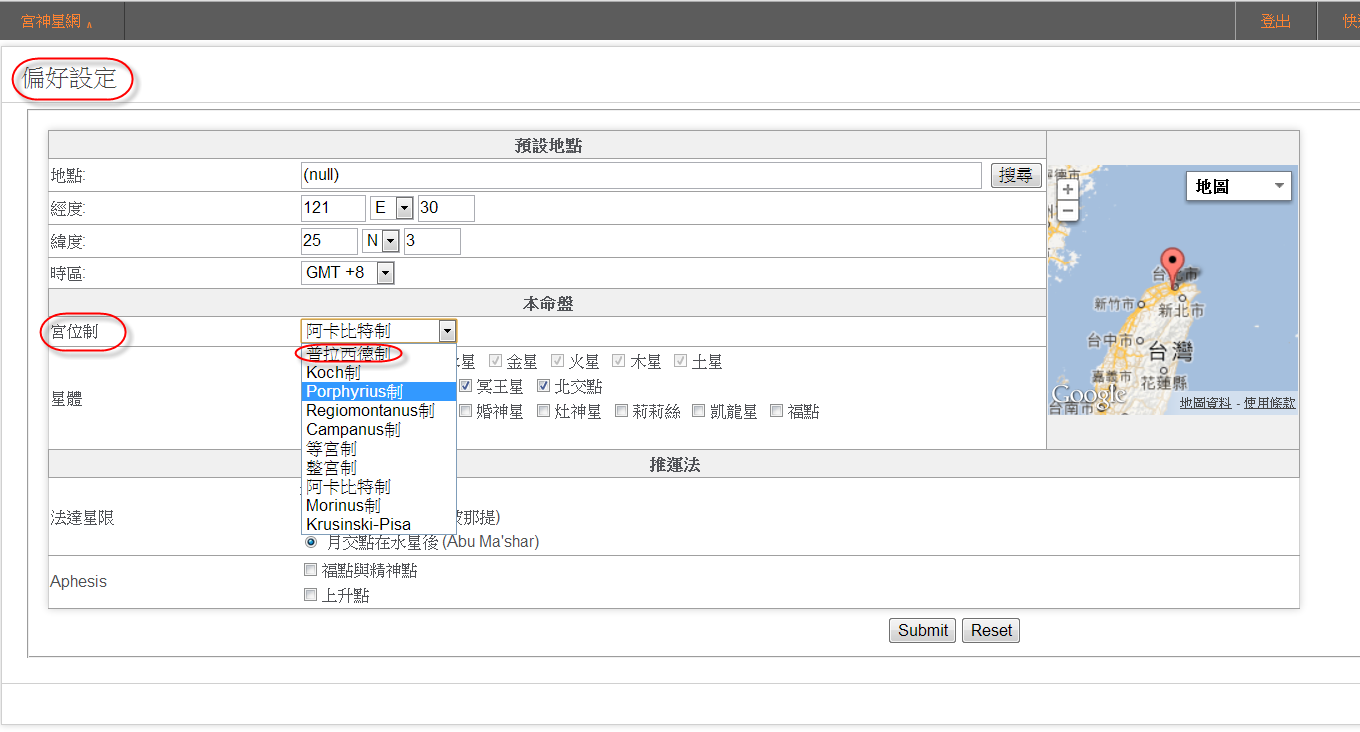1360x732 pixels.
Task: Toggle the 冥王星 checkbox
Action: pyautogui.click(x=465, y=386)
